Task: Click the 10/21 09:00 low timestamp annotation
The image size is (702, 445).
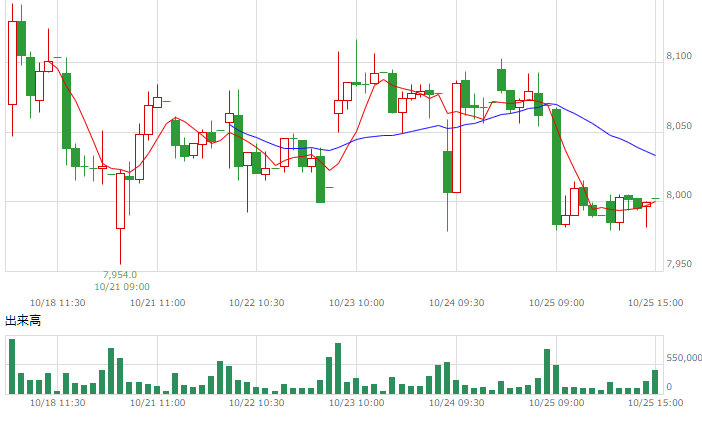Action: tap(122, 287)
